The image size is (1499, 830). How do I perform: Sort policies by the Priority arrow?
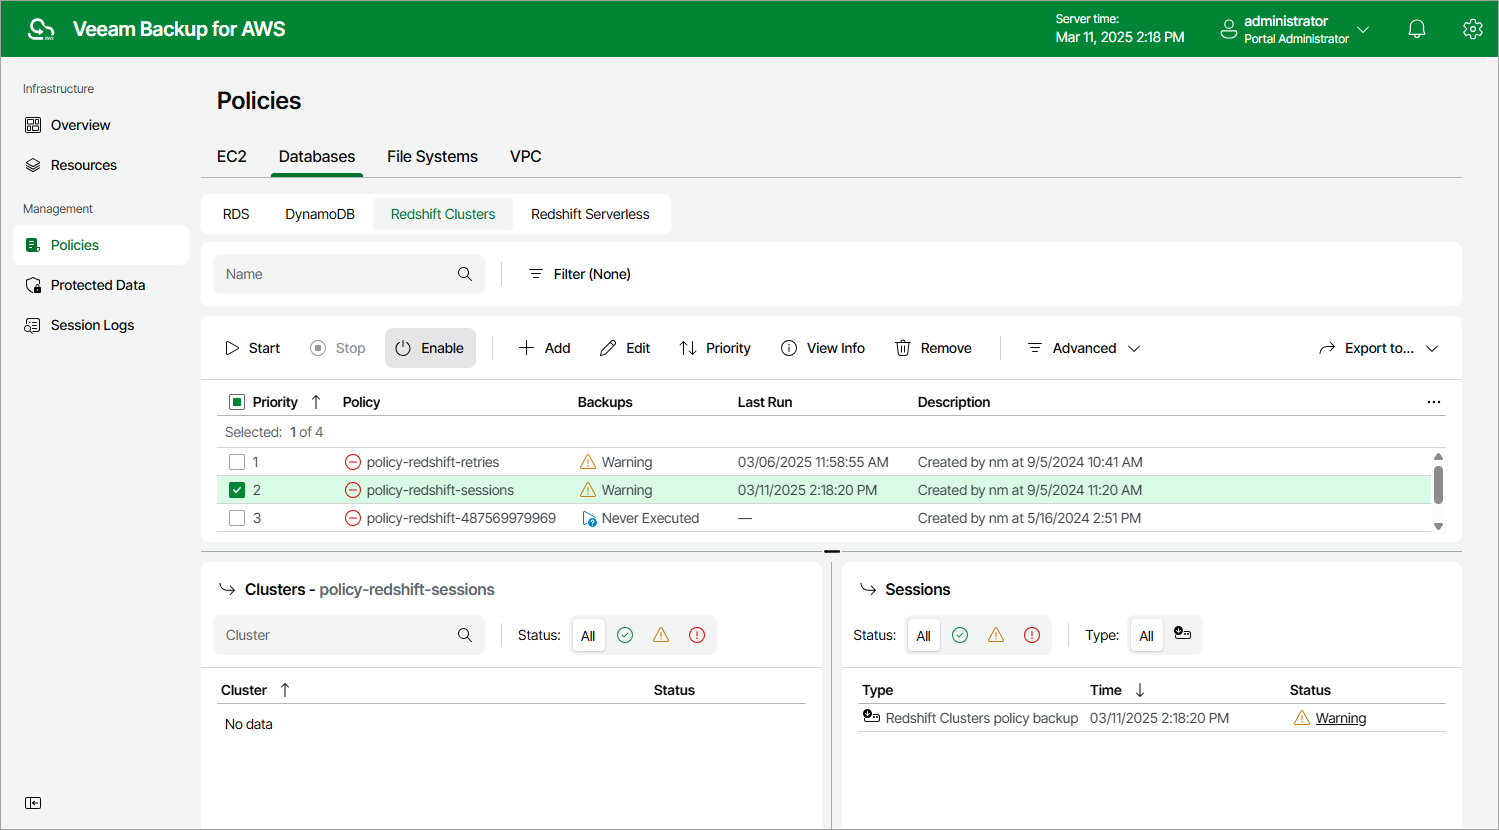click(316, 402)
